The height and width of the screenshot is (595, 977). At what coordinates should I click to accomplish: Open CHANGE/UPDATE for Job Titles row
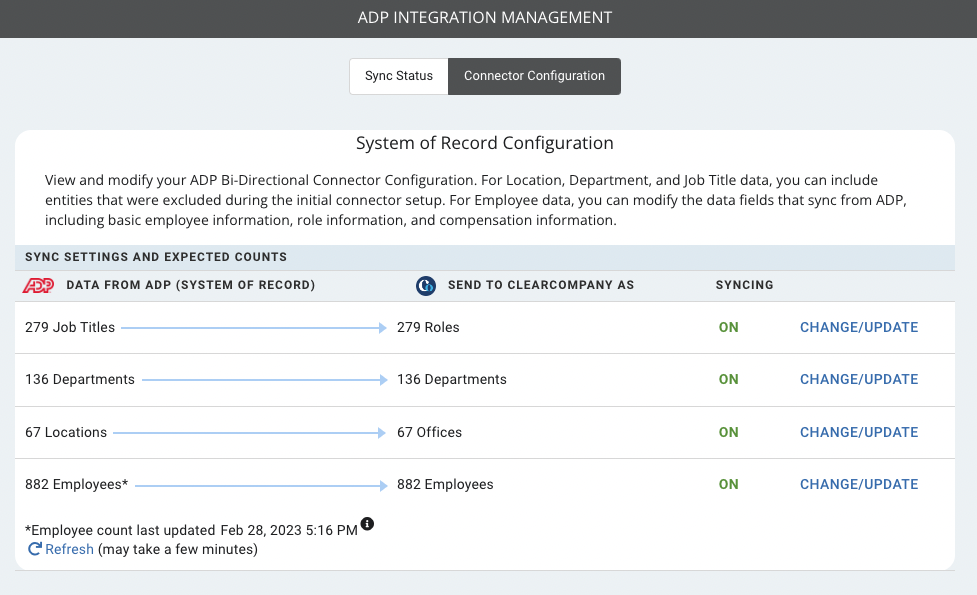point(859,328)
